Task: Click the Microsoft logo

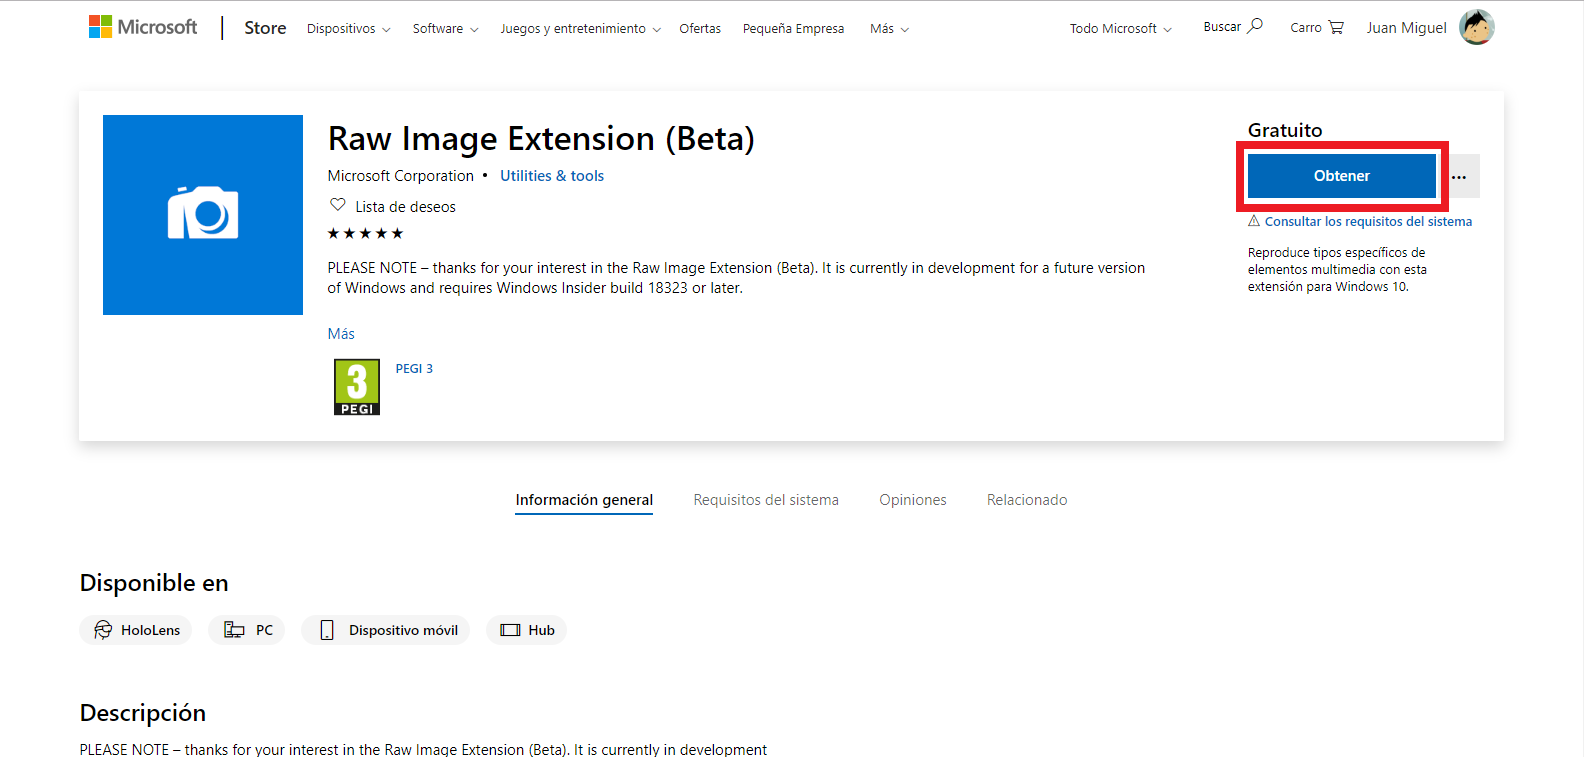Action: click(143, 27)
